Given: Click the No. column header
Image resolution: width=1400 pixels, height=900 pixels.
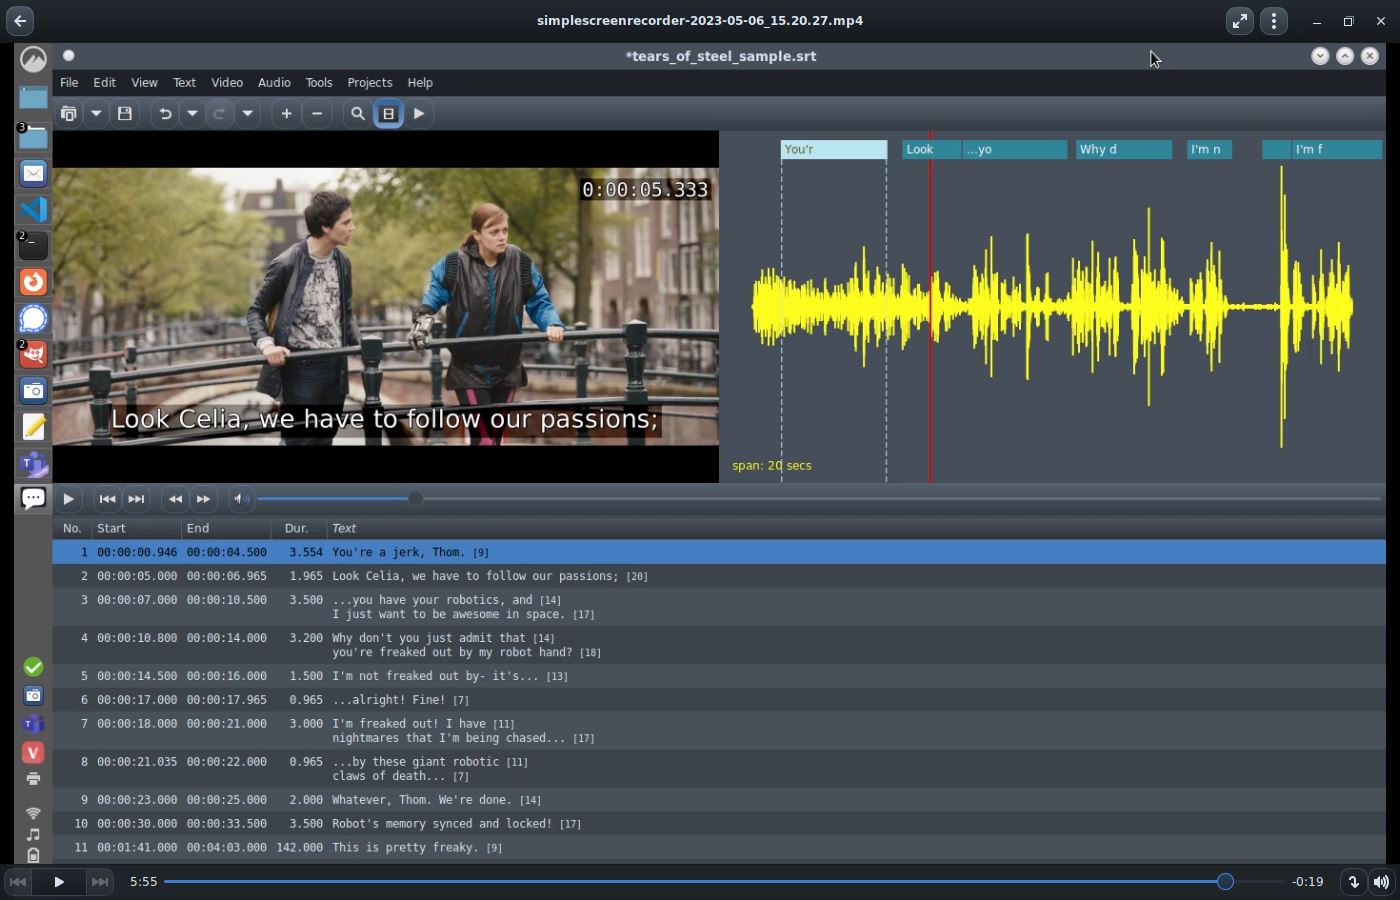Looking at the screenshot, I should pyautogui.click(x=72, y=528).
